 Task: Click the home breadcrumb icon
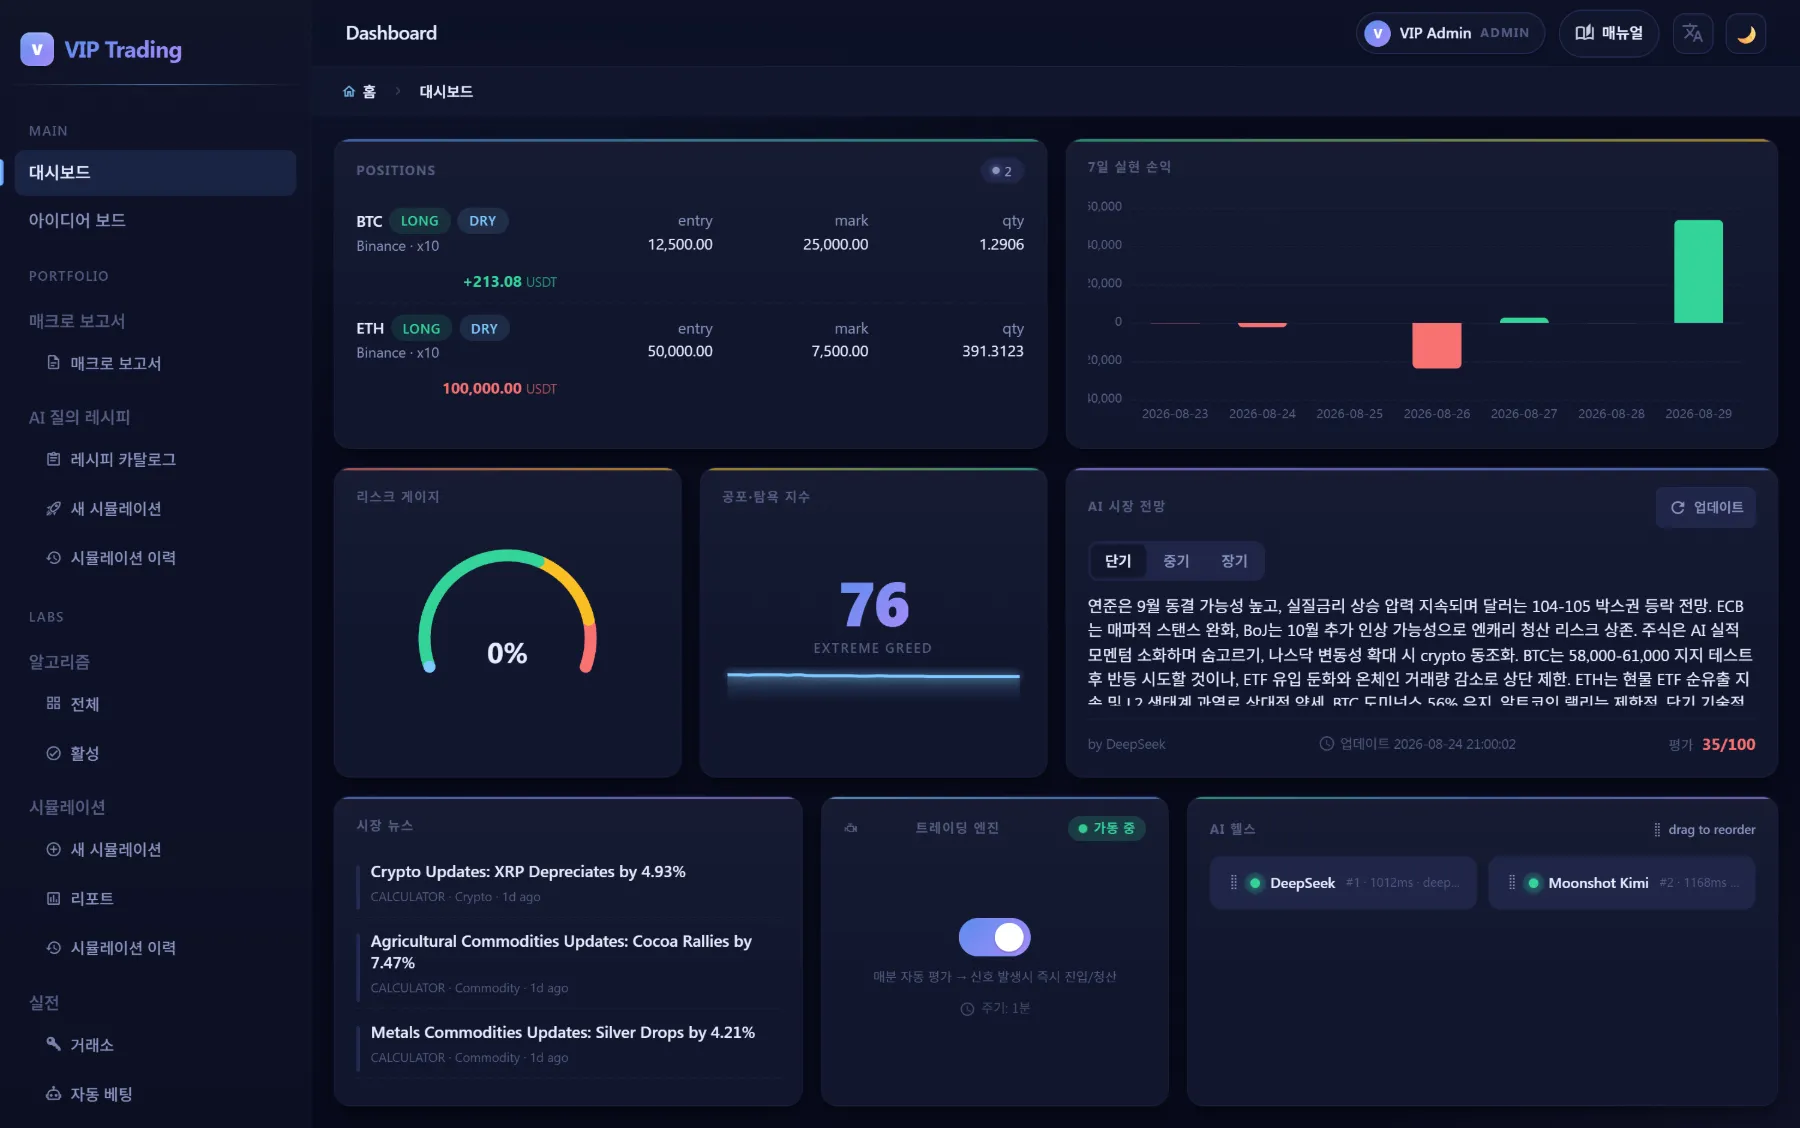coord(349,92)
